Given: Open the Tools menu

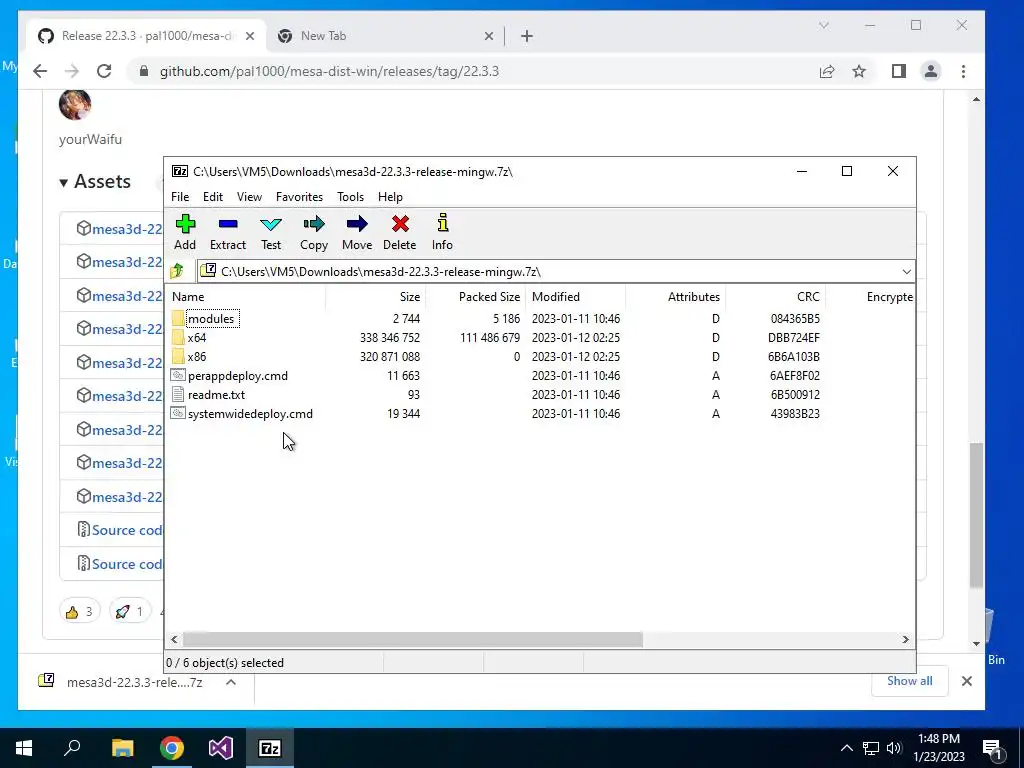Looking at the screenshot, I should tap(350, 197).
